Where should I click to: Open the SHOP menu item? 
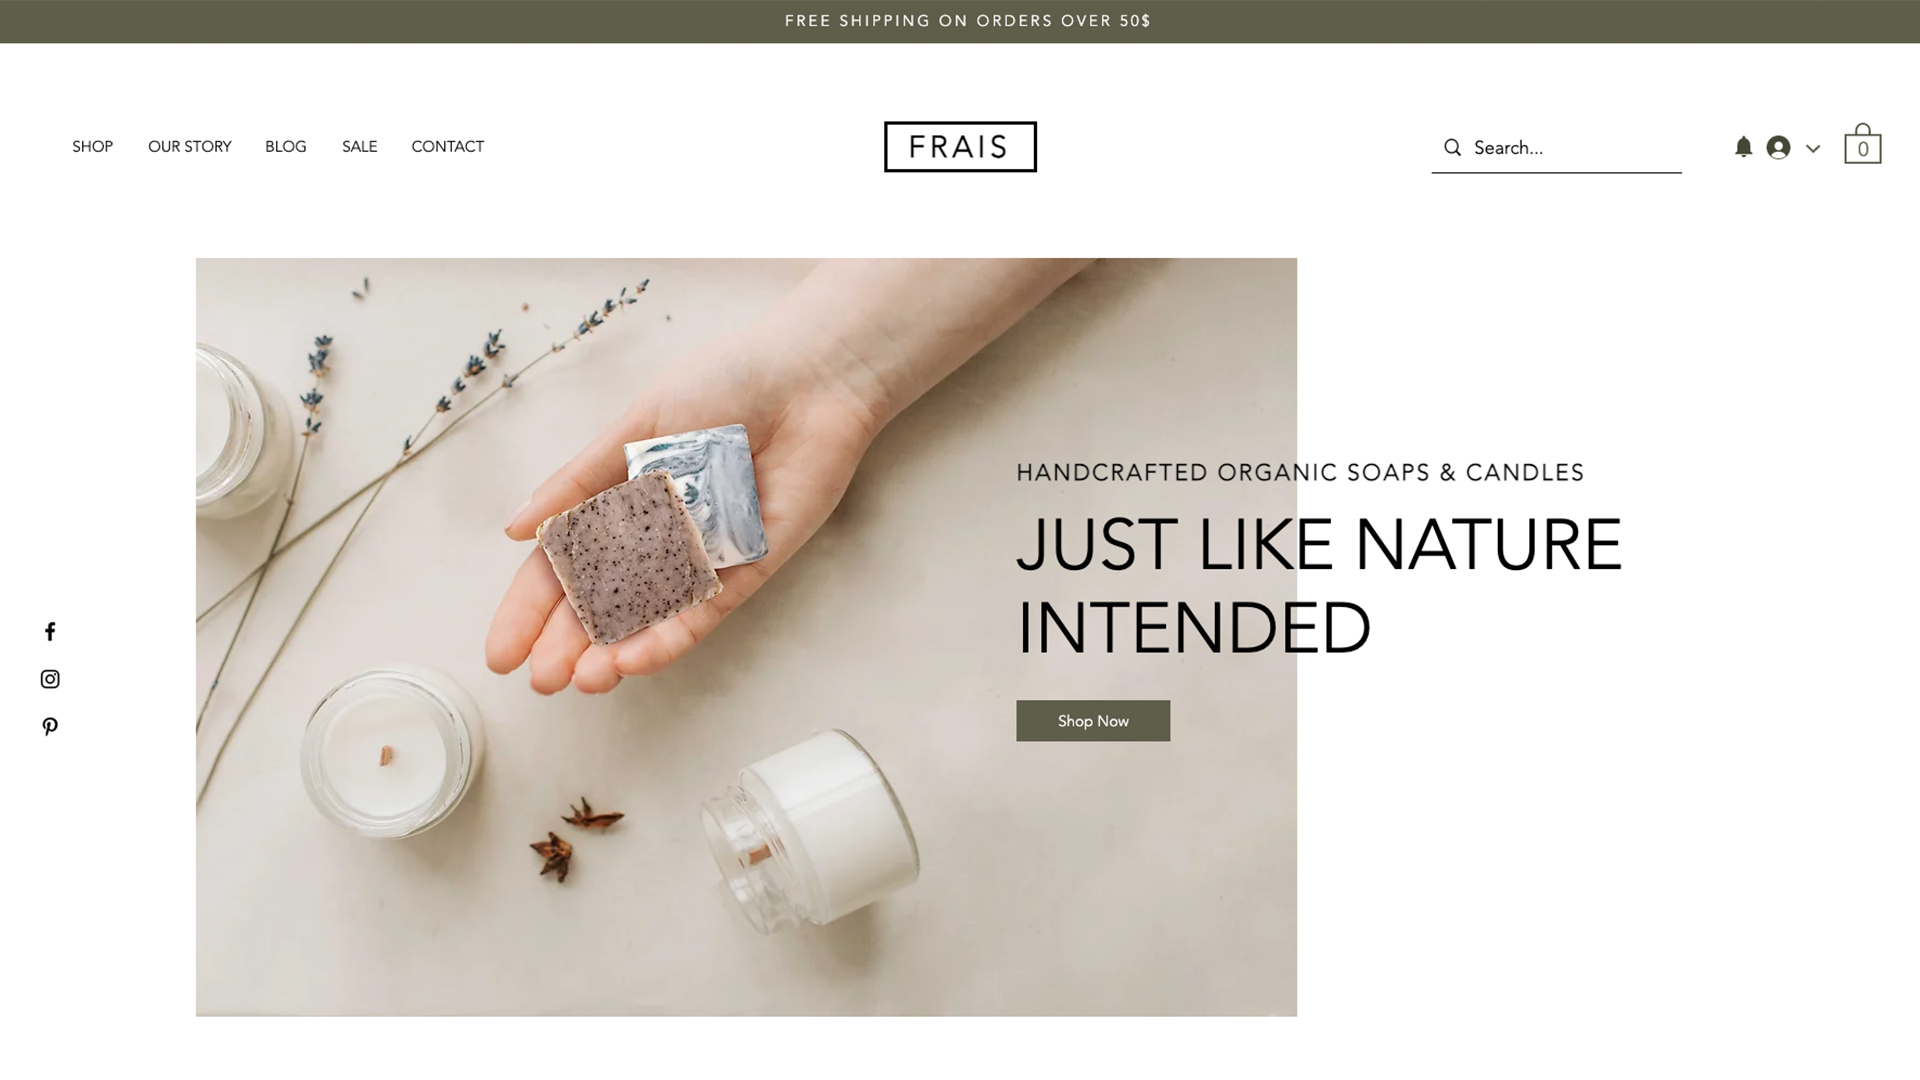point(92,147)
